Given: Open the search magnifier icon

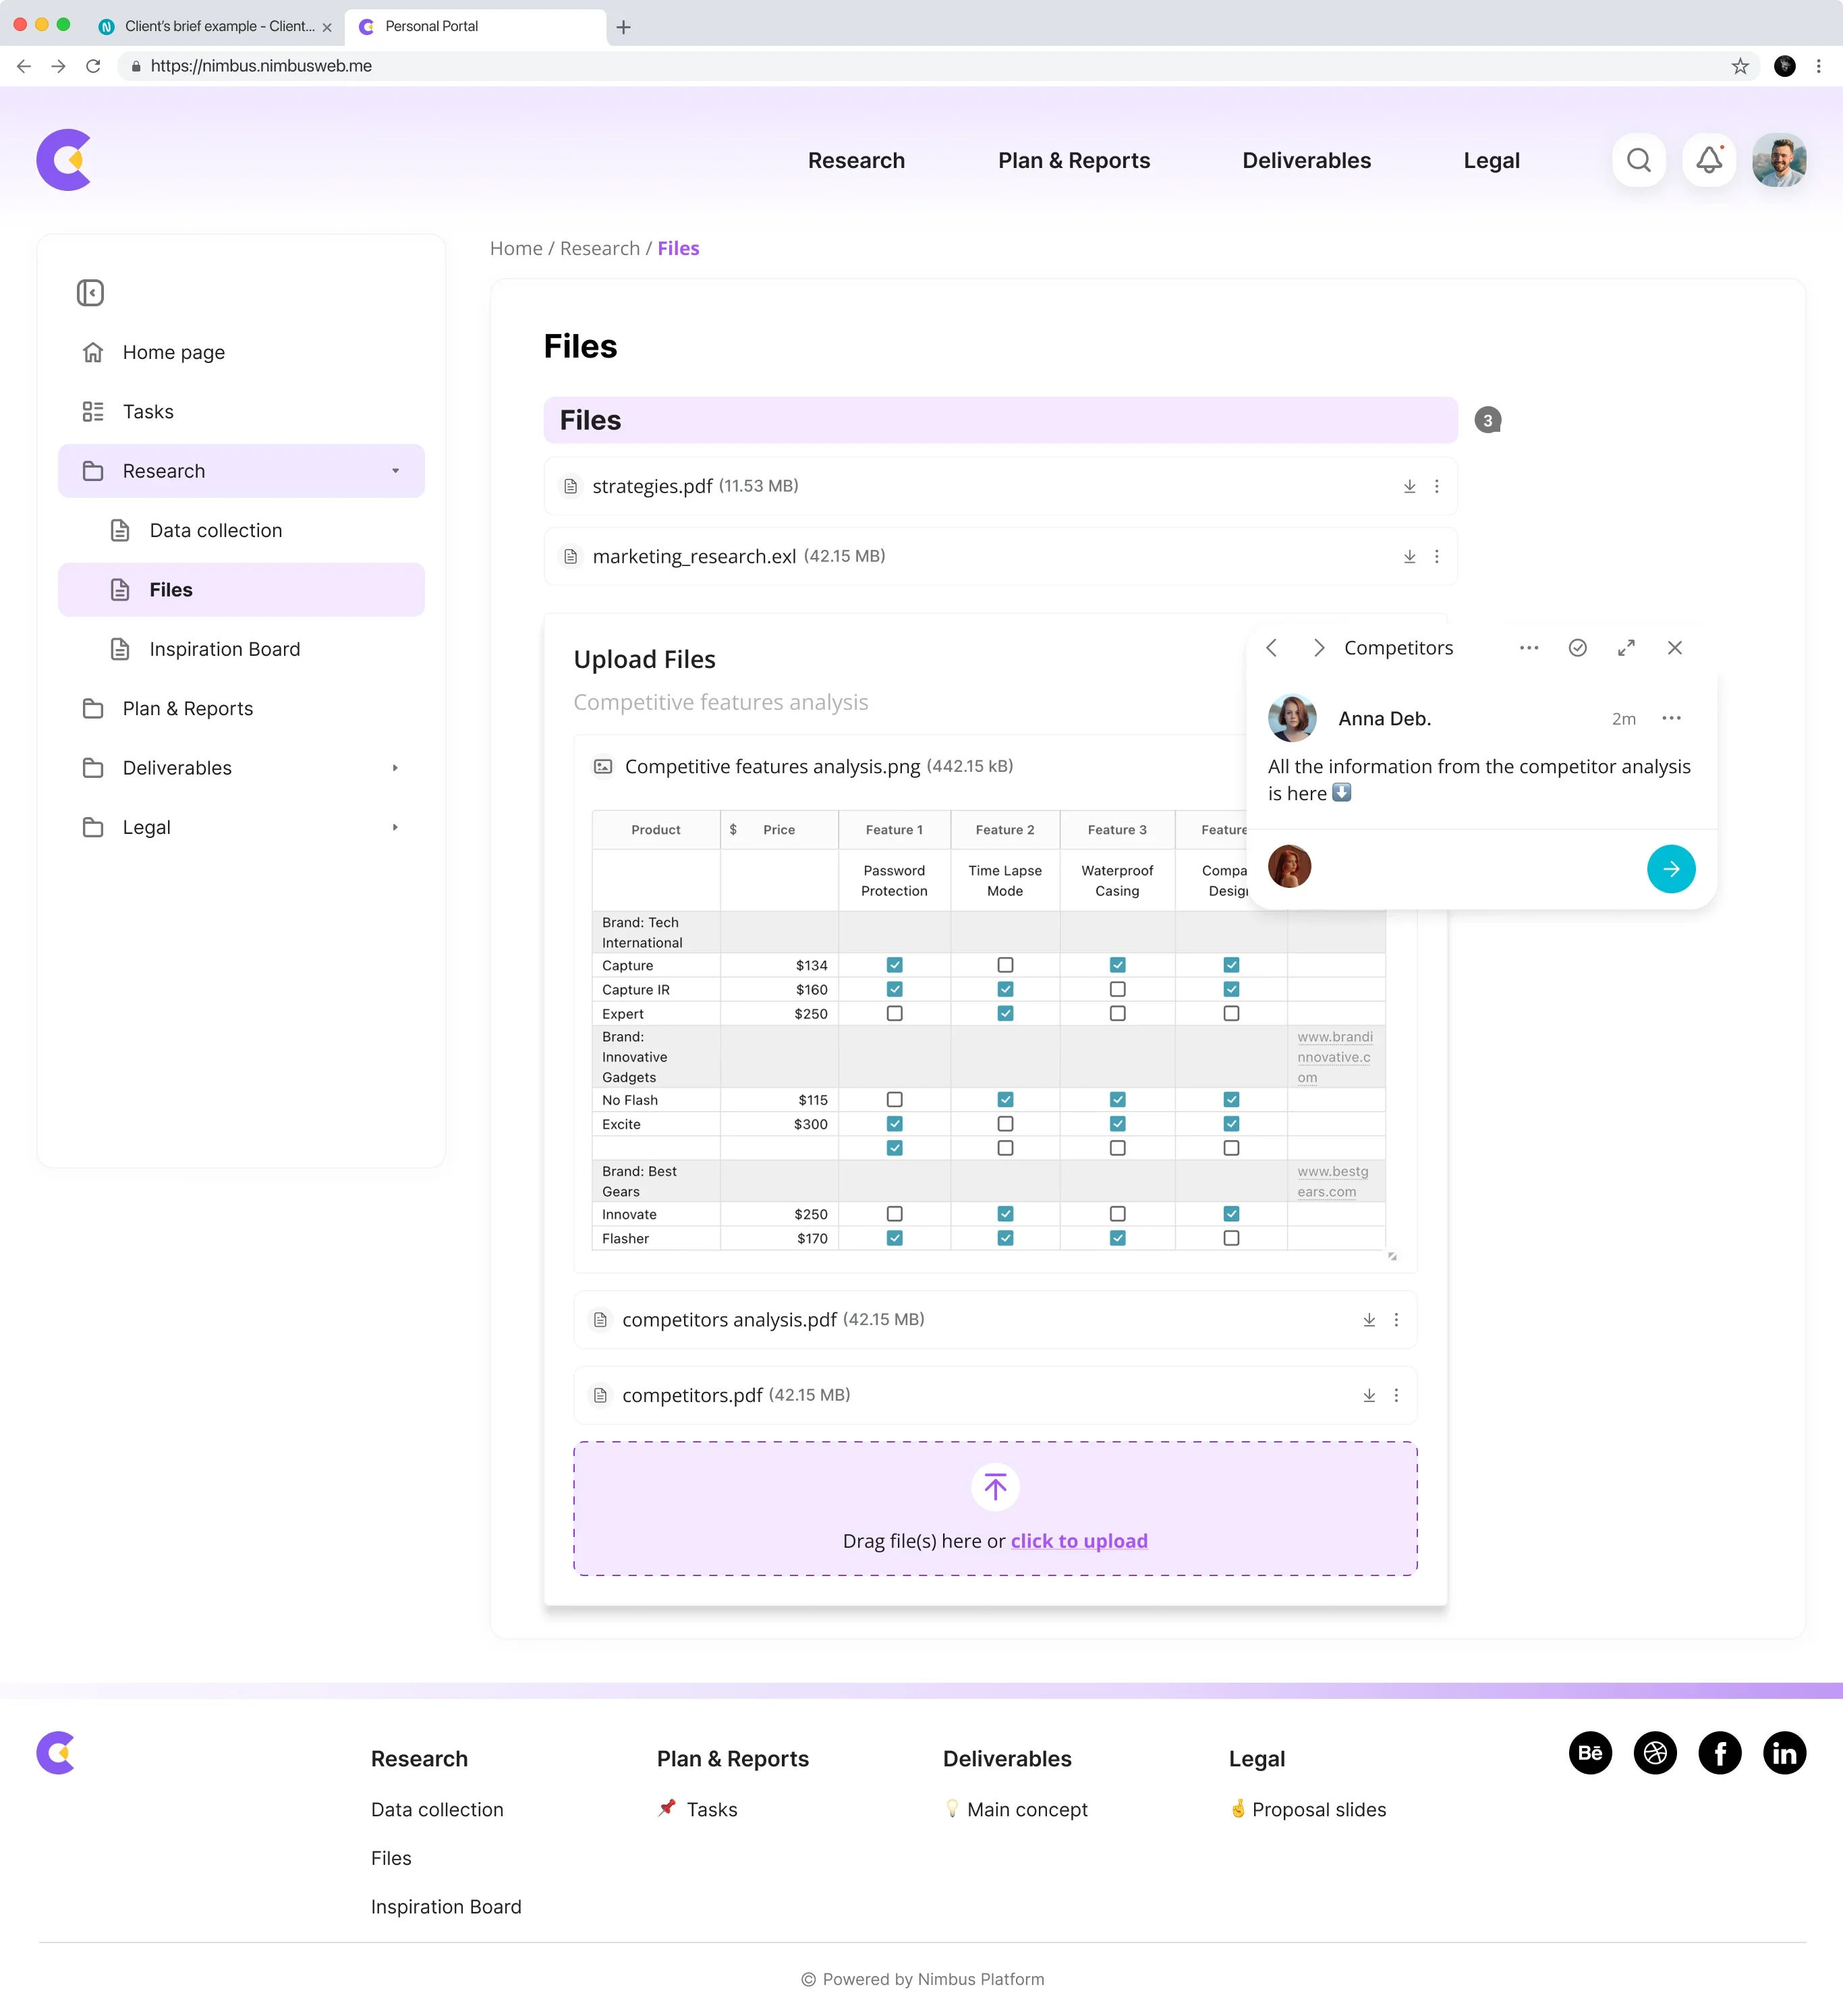Looking at the screenshot, I should coord(1638,160).
